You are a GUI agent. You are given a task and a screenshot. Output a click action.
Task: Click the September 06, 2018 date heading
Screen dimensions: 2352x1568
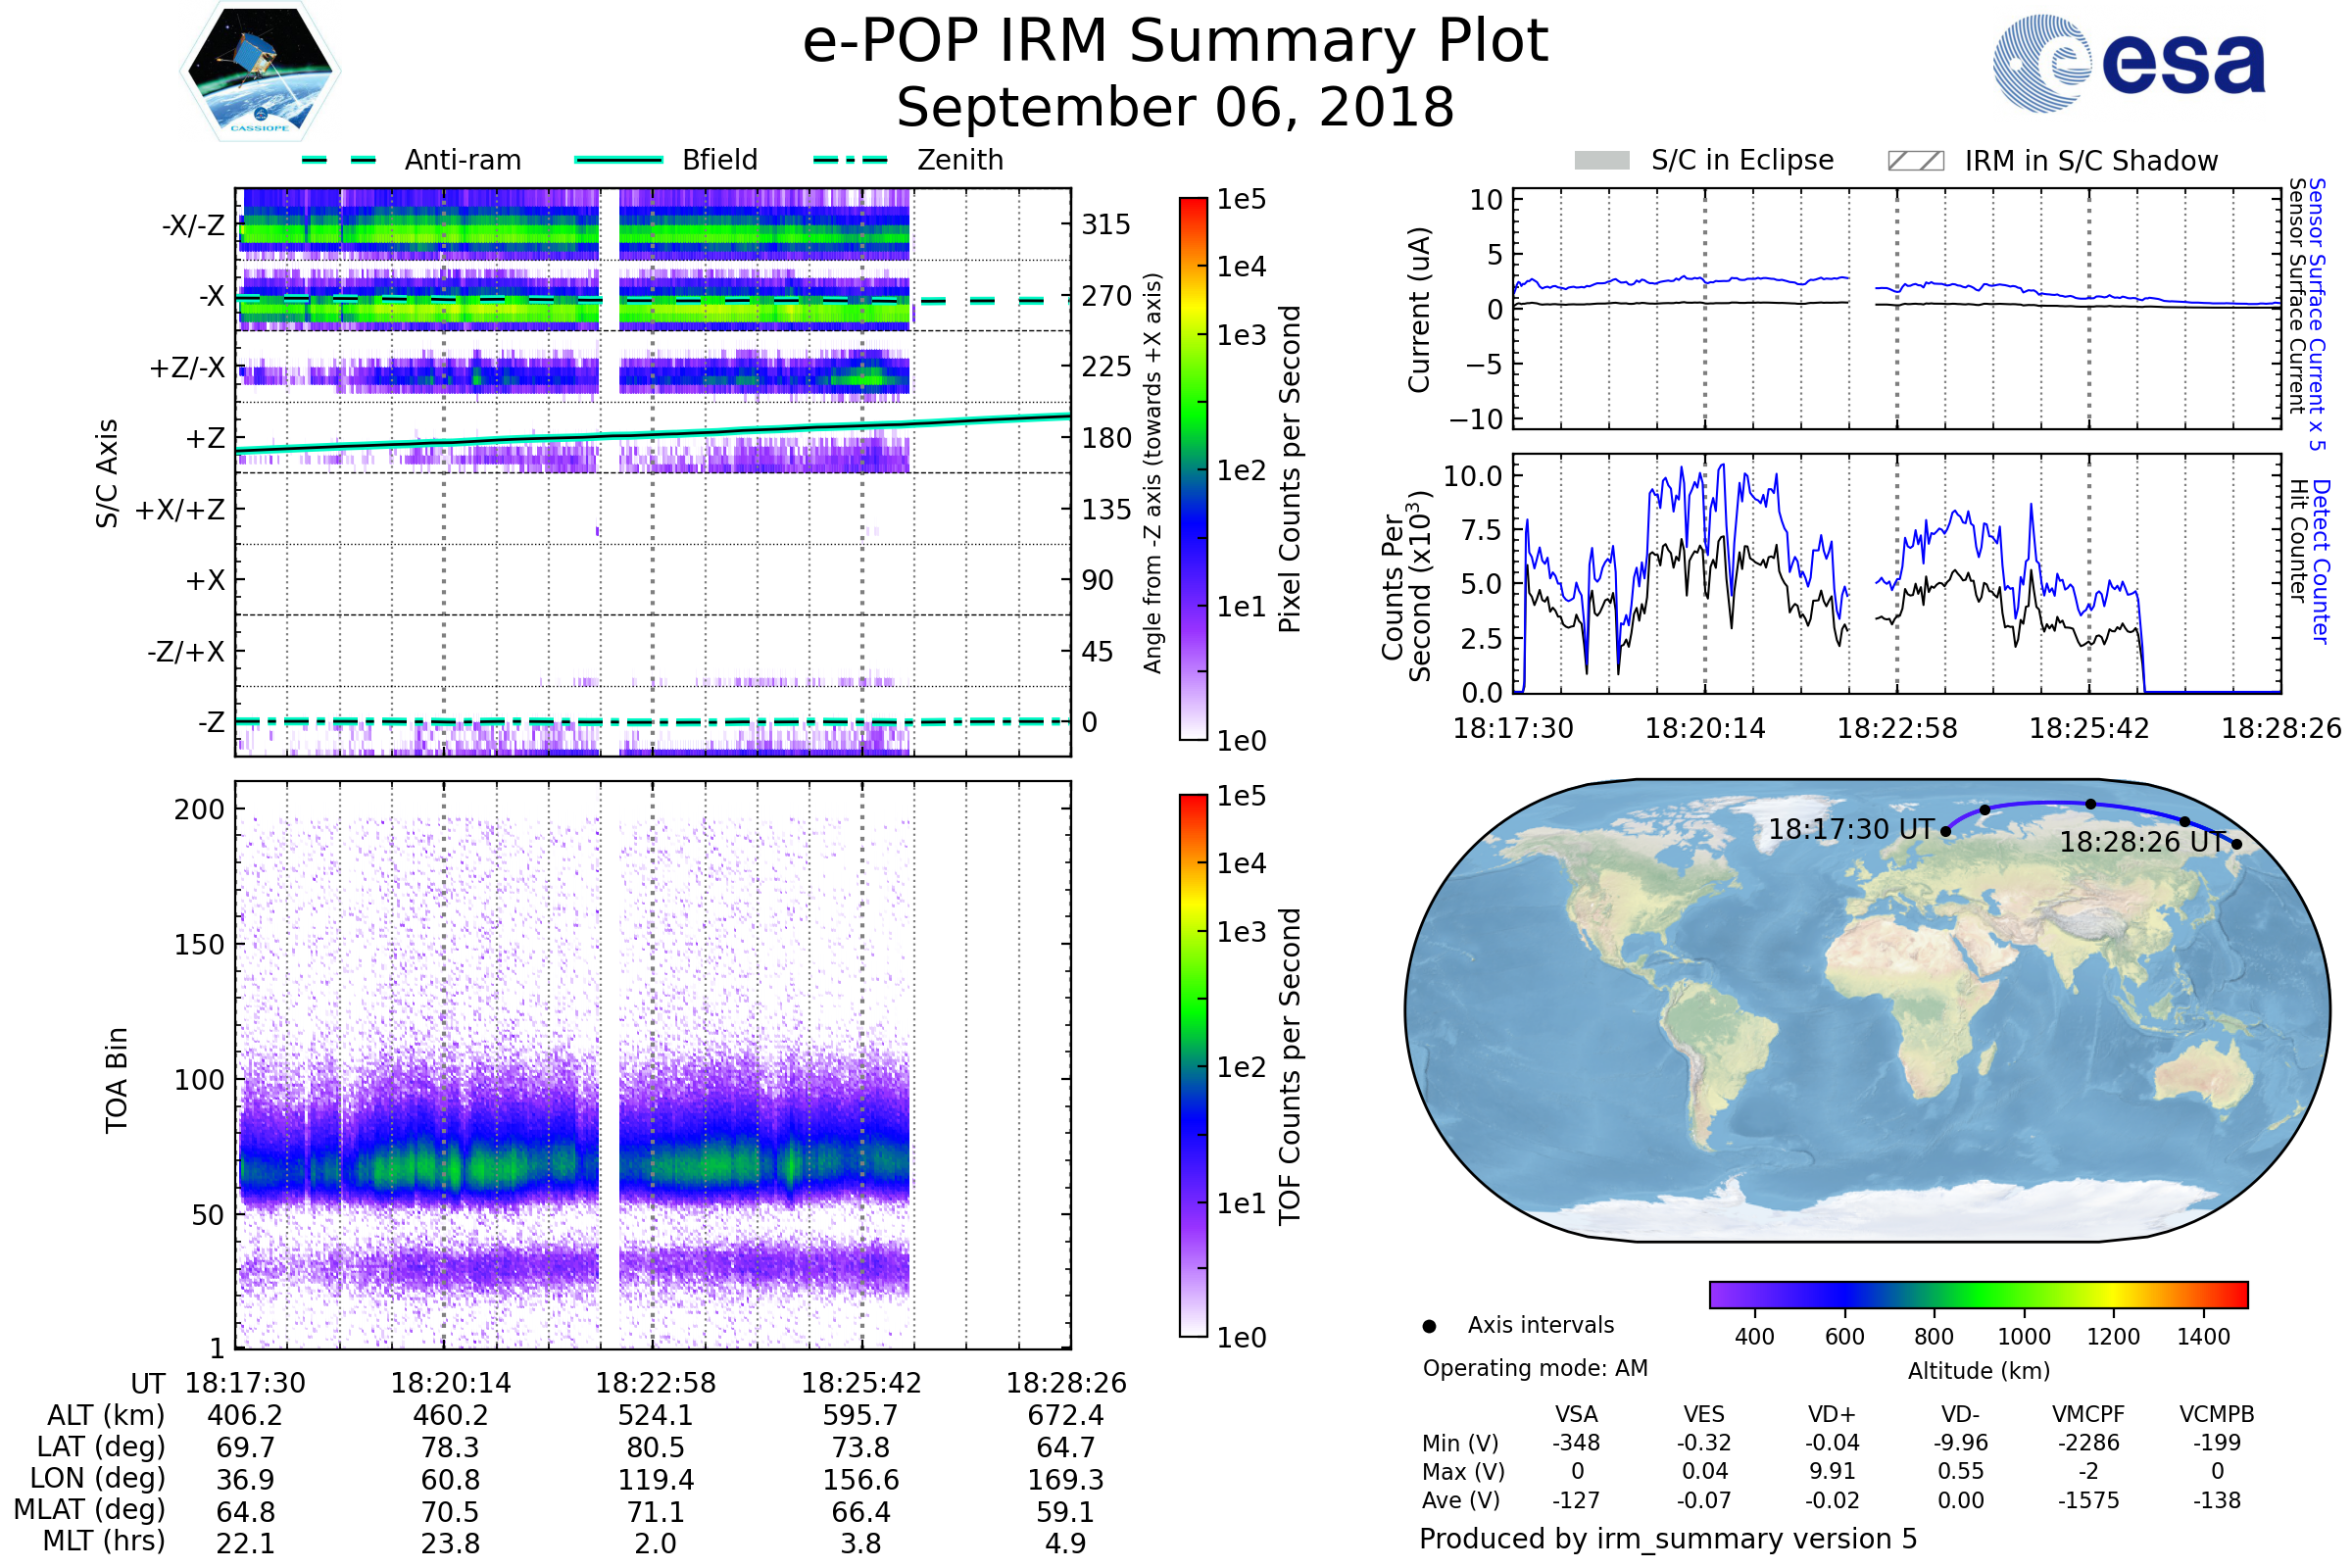pos(1175,108)
